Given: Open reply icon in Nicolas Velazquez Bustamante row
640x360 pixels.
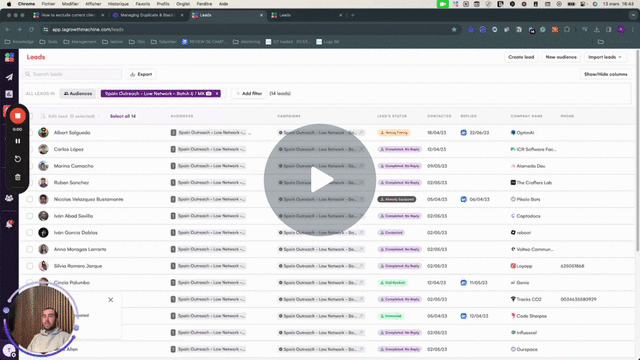Looking at the screenshot, I should pyautogui.click(x=463, y=199).
